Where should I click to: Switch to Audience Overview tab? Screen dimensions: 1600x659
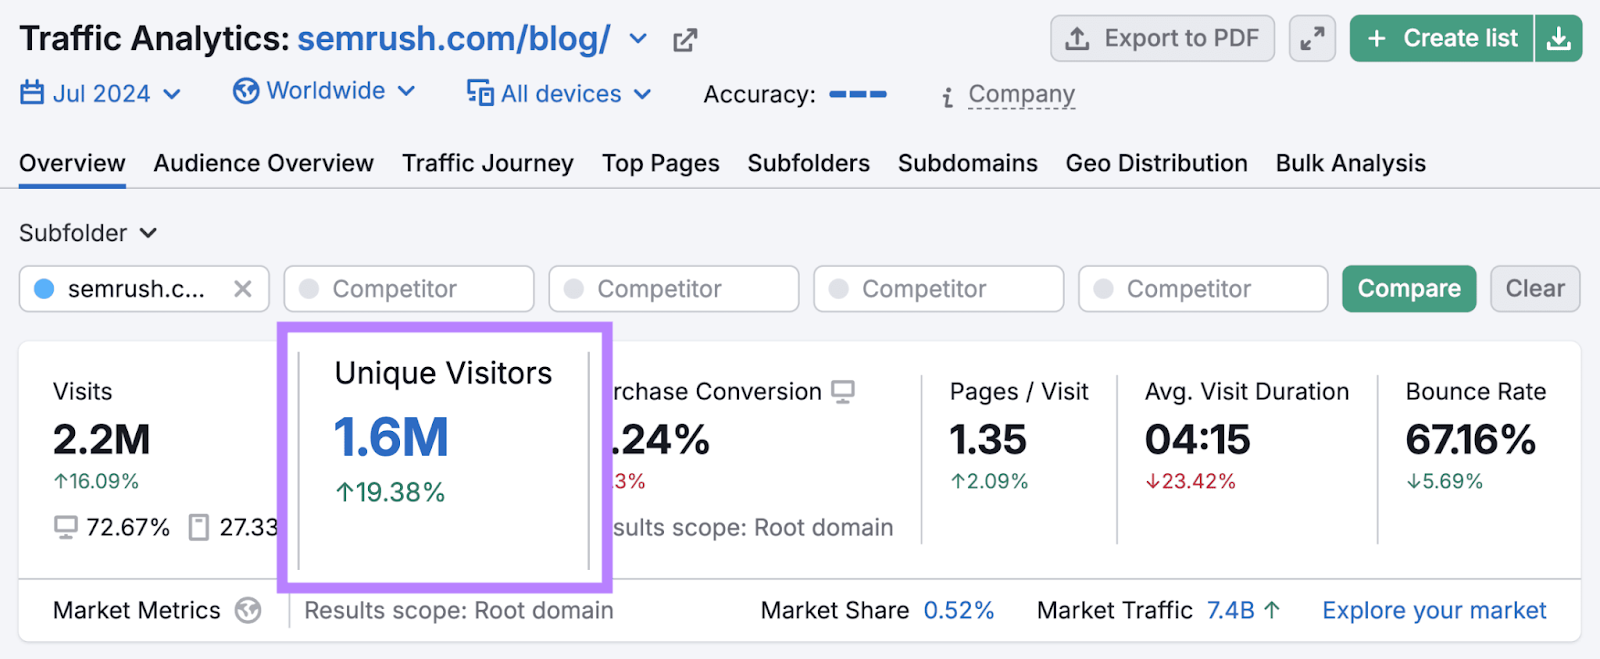click(264, 163)
